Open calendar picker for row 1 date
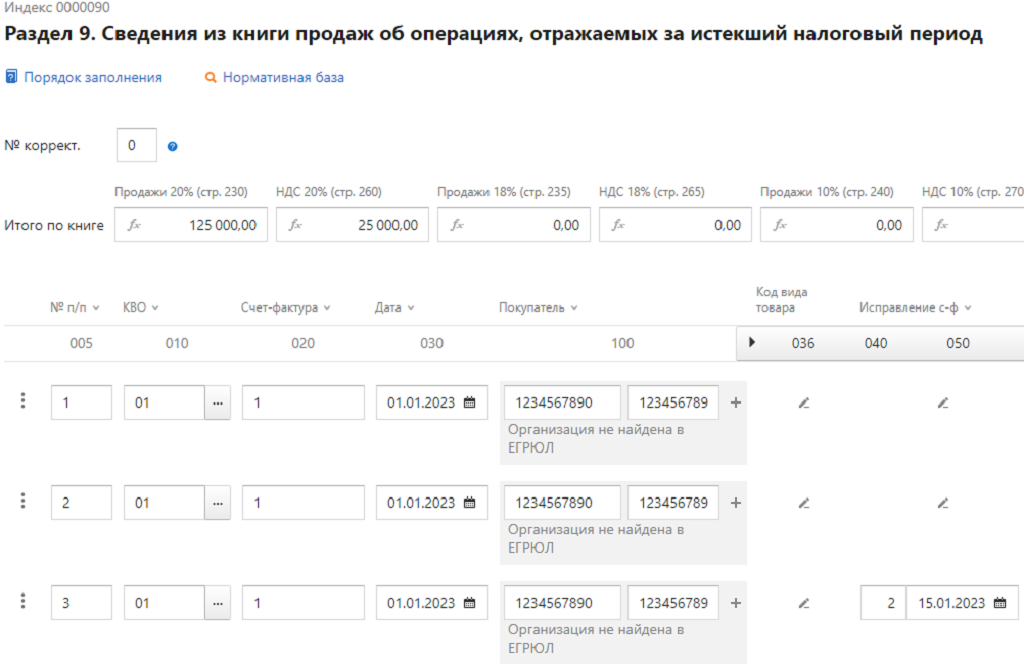 (469, 403)
